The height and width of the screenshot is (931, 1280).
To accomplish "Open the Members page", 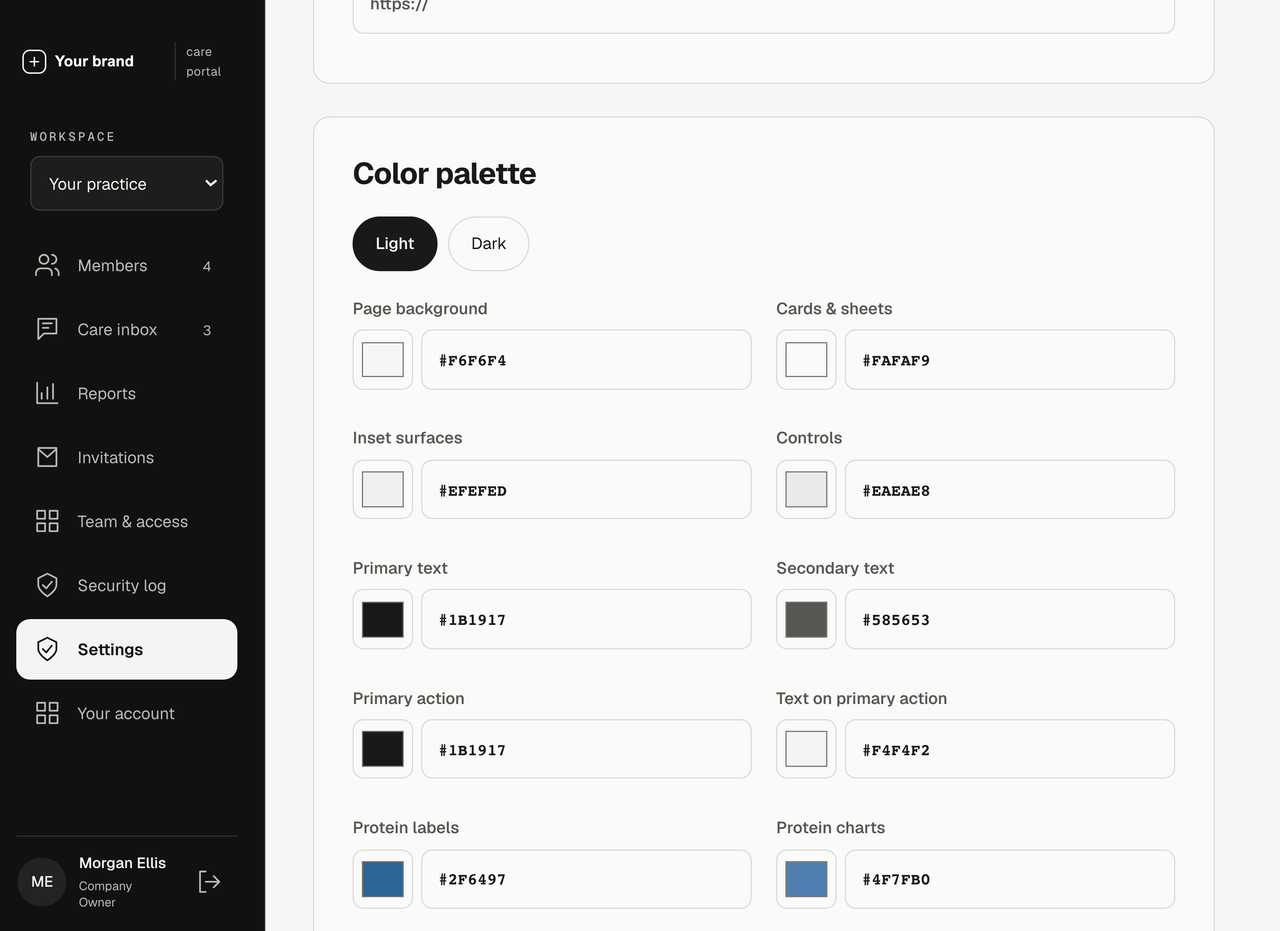I will click(127, 265).
